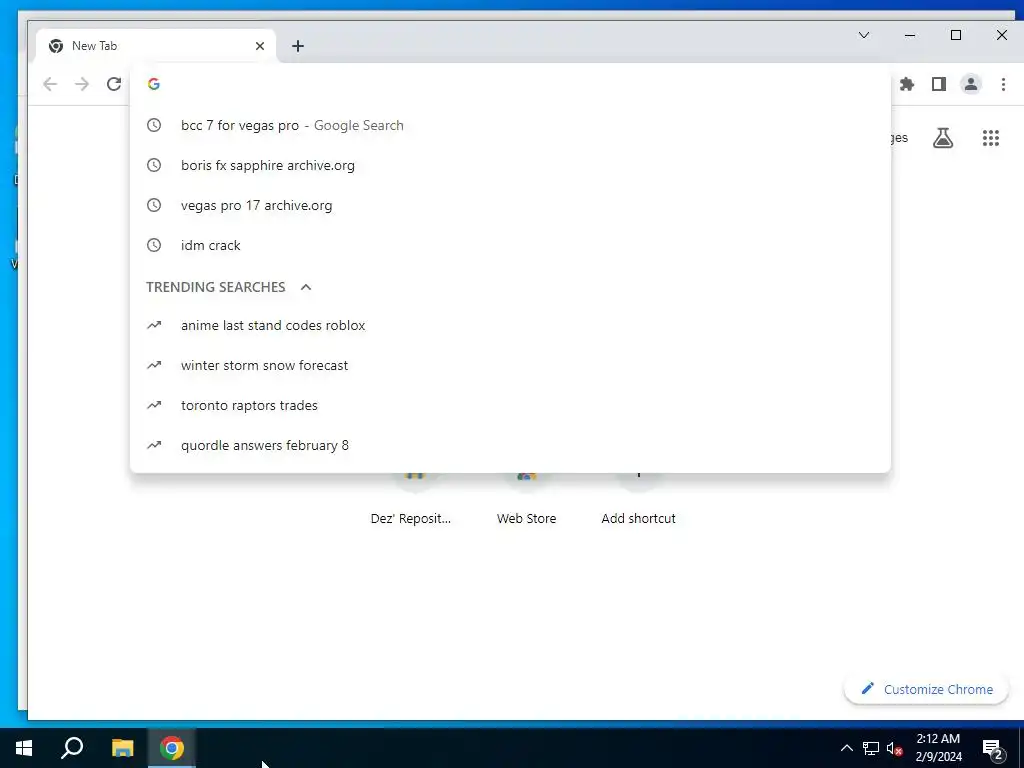Open the notification center icon
Screen dimensions: 1024x768
point(993,748)
